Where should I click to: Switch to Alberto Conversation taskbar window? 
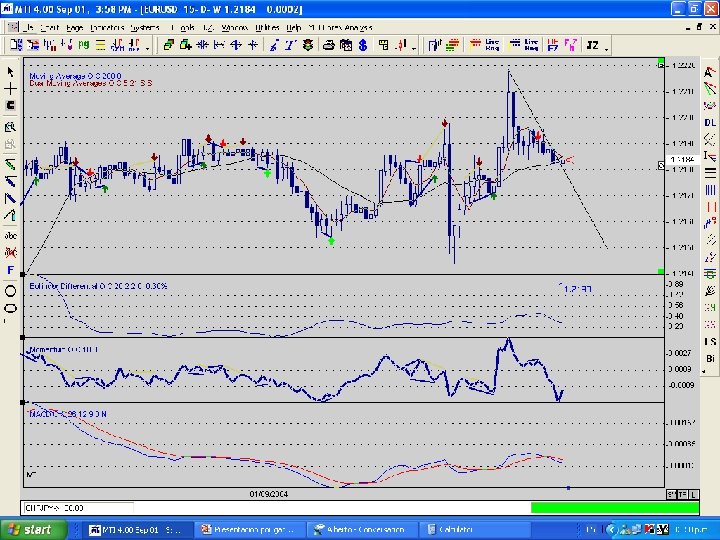coord(363,529)
